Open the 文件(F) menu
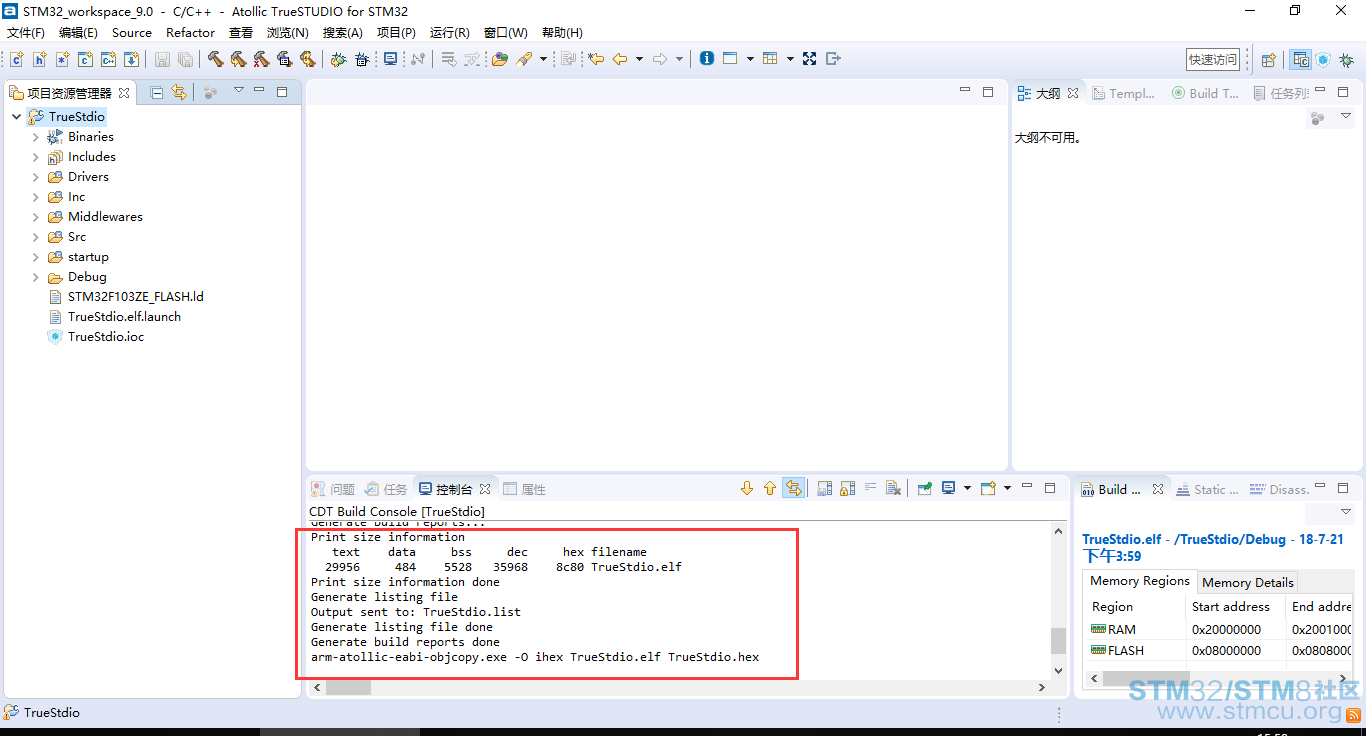1366x736 pixels. pyautogui.click(x=26, y=33)
